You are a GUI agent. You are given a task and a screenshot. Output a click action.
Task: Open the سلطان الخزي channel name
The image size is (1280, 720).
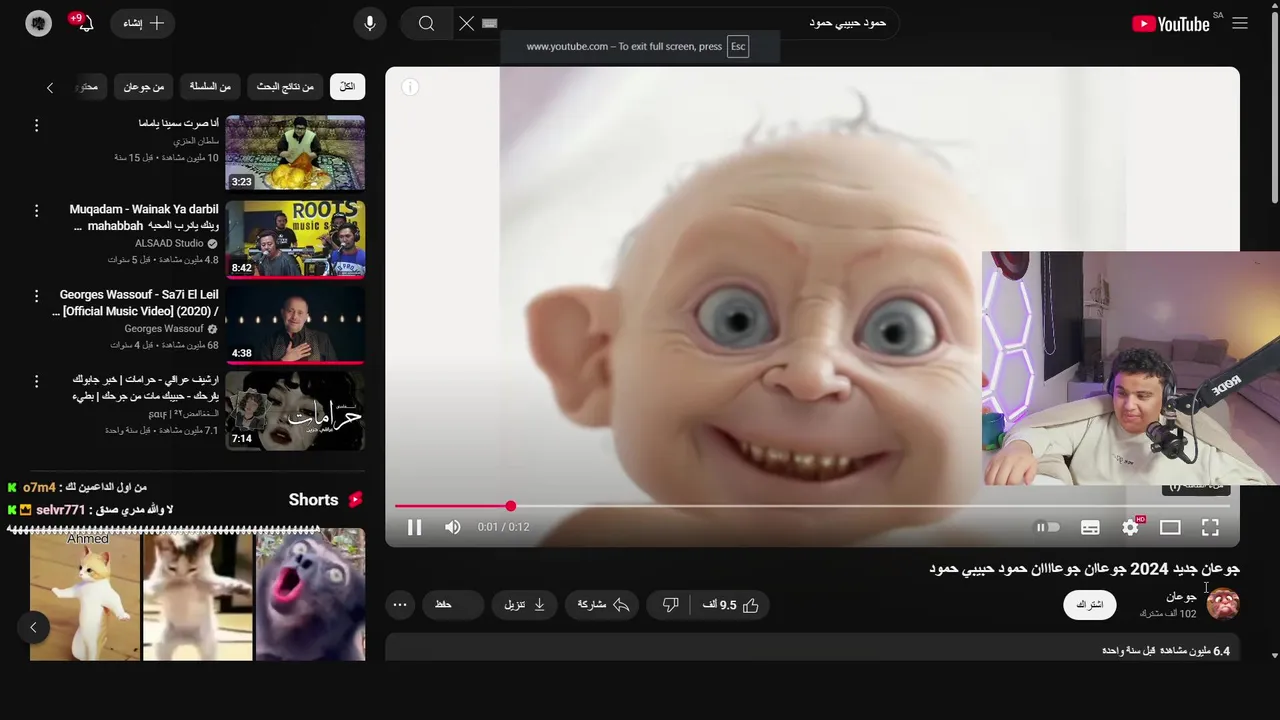click(x=196, y=141)
